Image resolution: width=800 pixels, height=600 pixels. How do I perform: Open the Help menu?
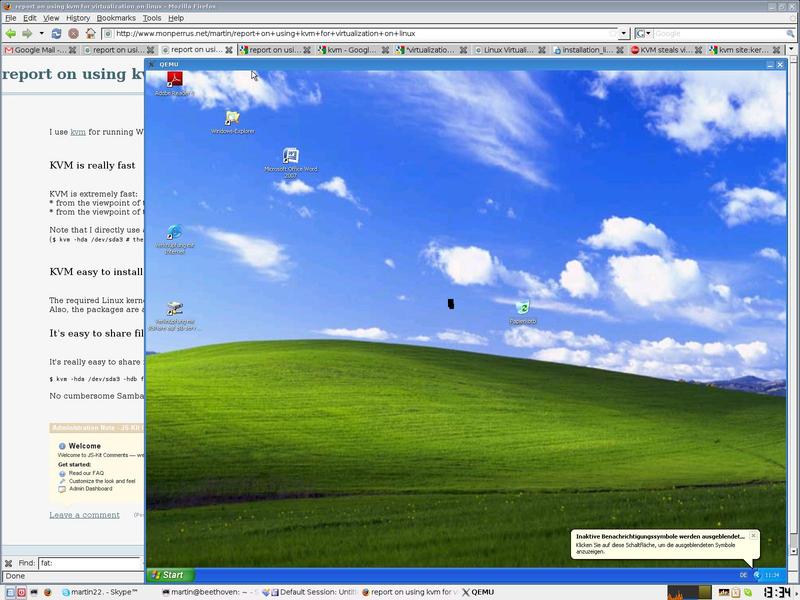(176, 18)
